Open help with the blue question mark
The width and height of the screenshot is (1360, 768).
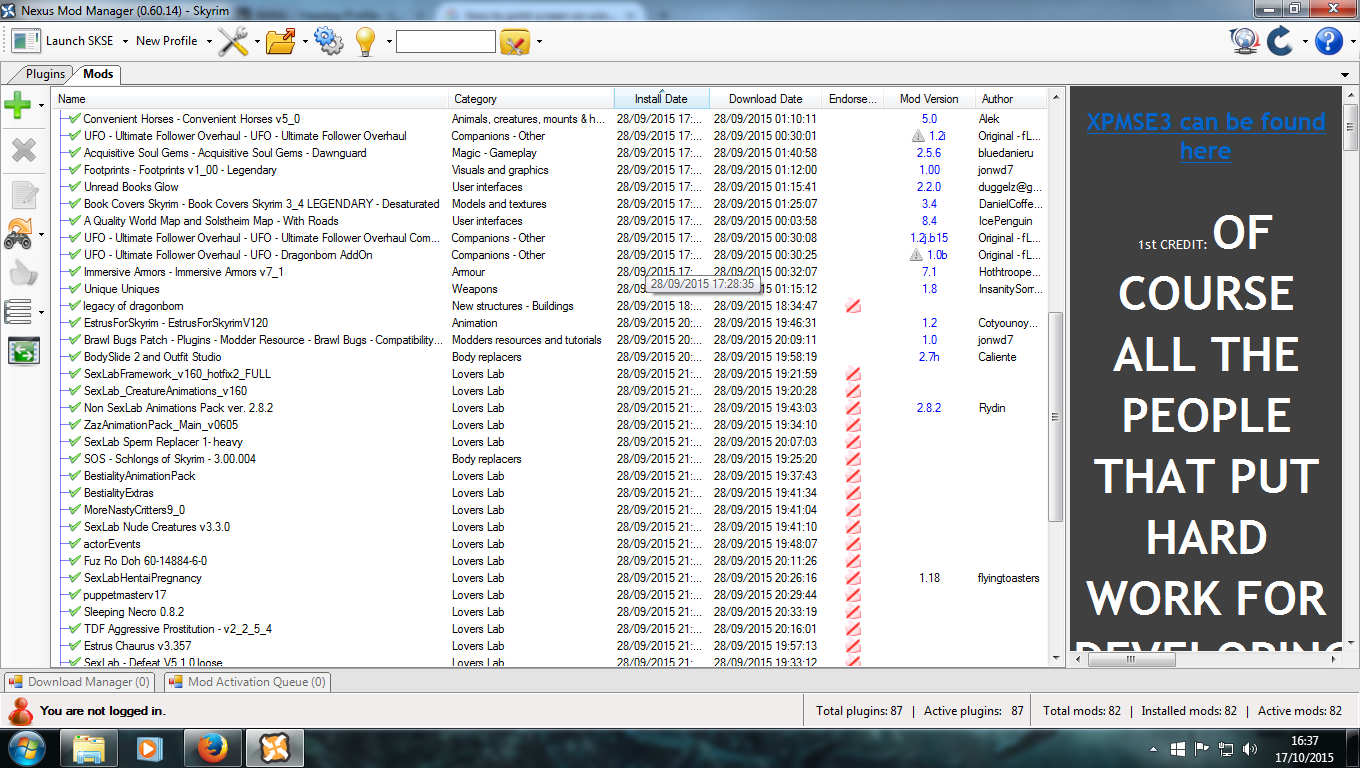point(1328,41)
